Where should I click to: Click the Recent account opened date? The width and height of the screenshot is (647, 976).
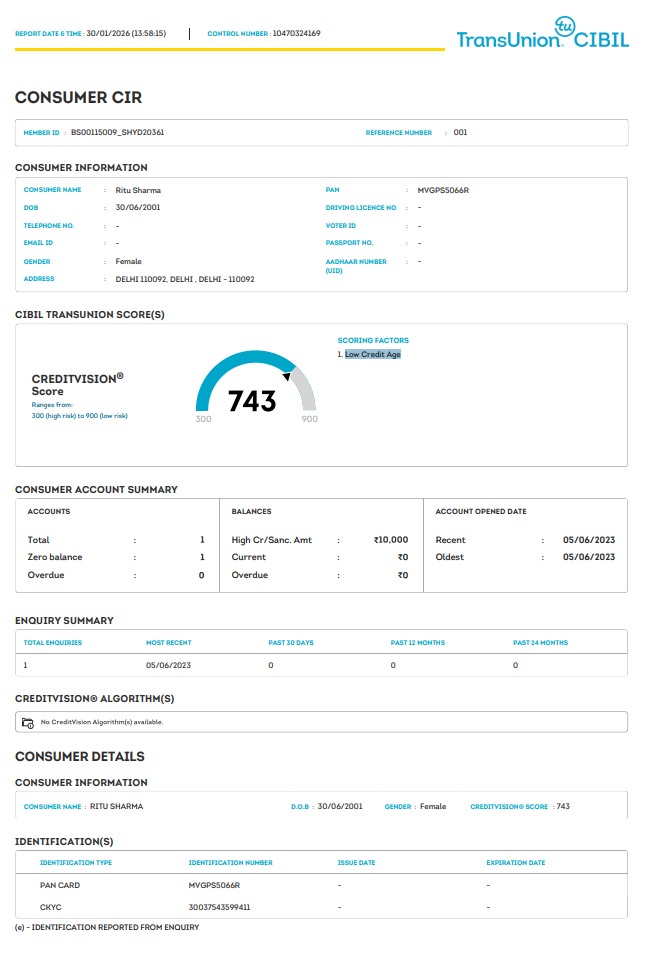tap(588, 540)
